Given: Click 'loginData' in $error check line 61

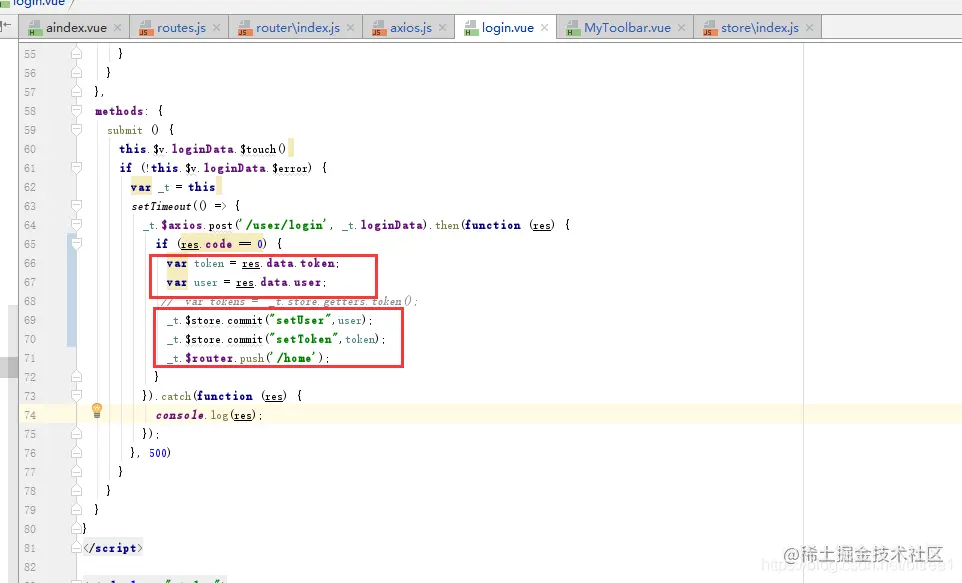Looking at the screenshot, I should [235, 168].
